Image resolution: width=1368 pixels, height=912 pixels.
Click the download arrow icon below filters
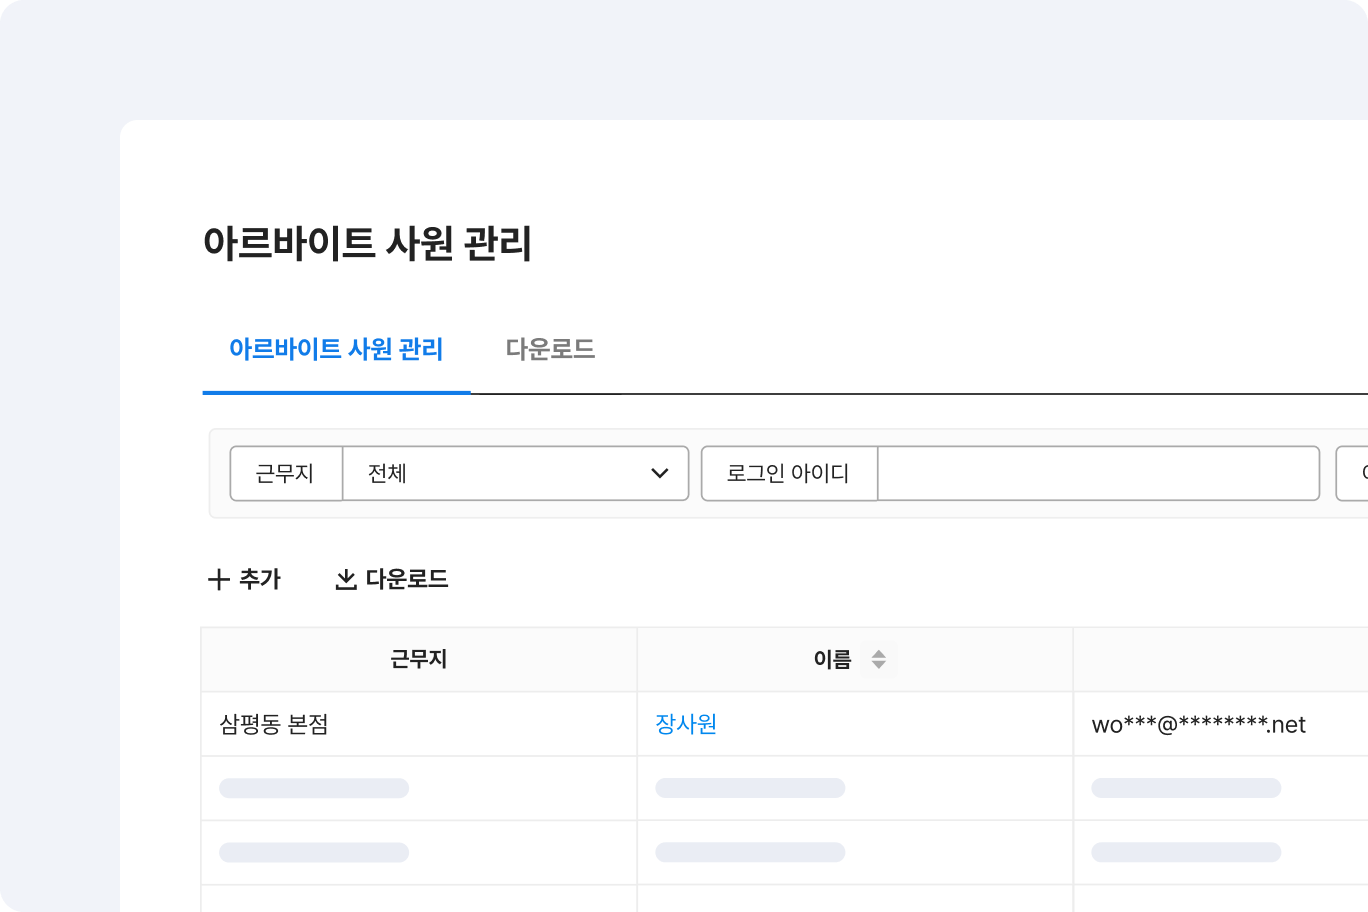point(346,579)
